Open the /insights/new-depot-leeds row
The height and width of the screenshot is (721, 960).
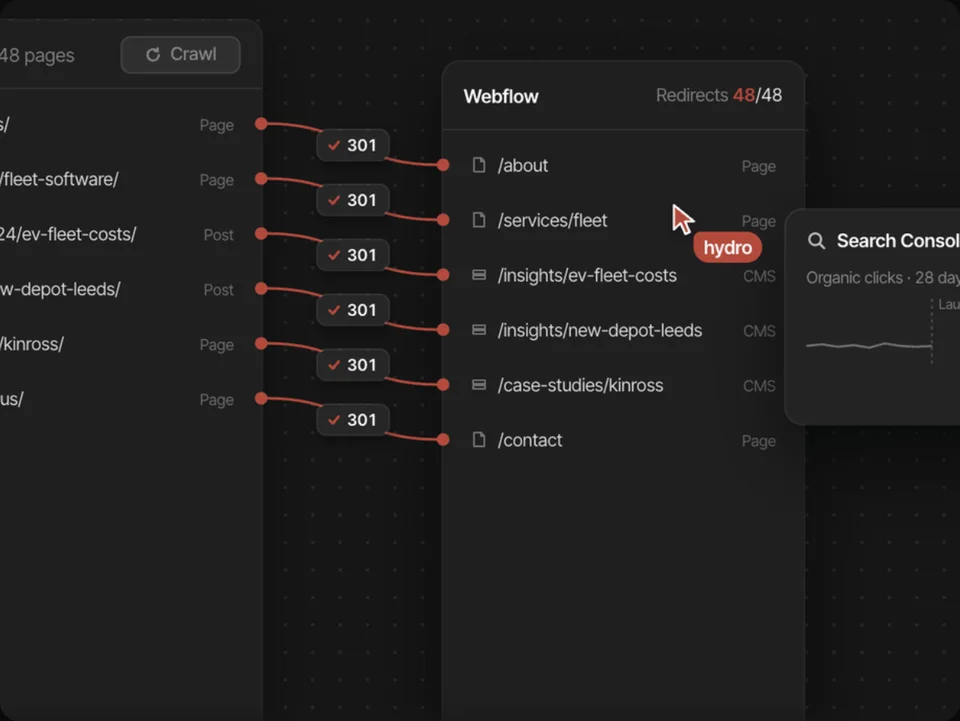click(623, 331)
